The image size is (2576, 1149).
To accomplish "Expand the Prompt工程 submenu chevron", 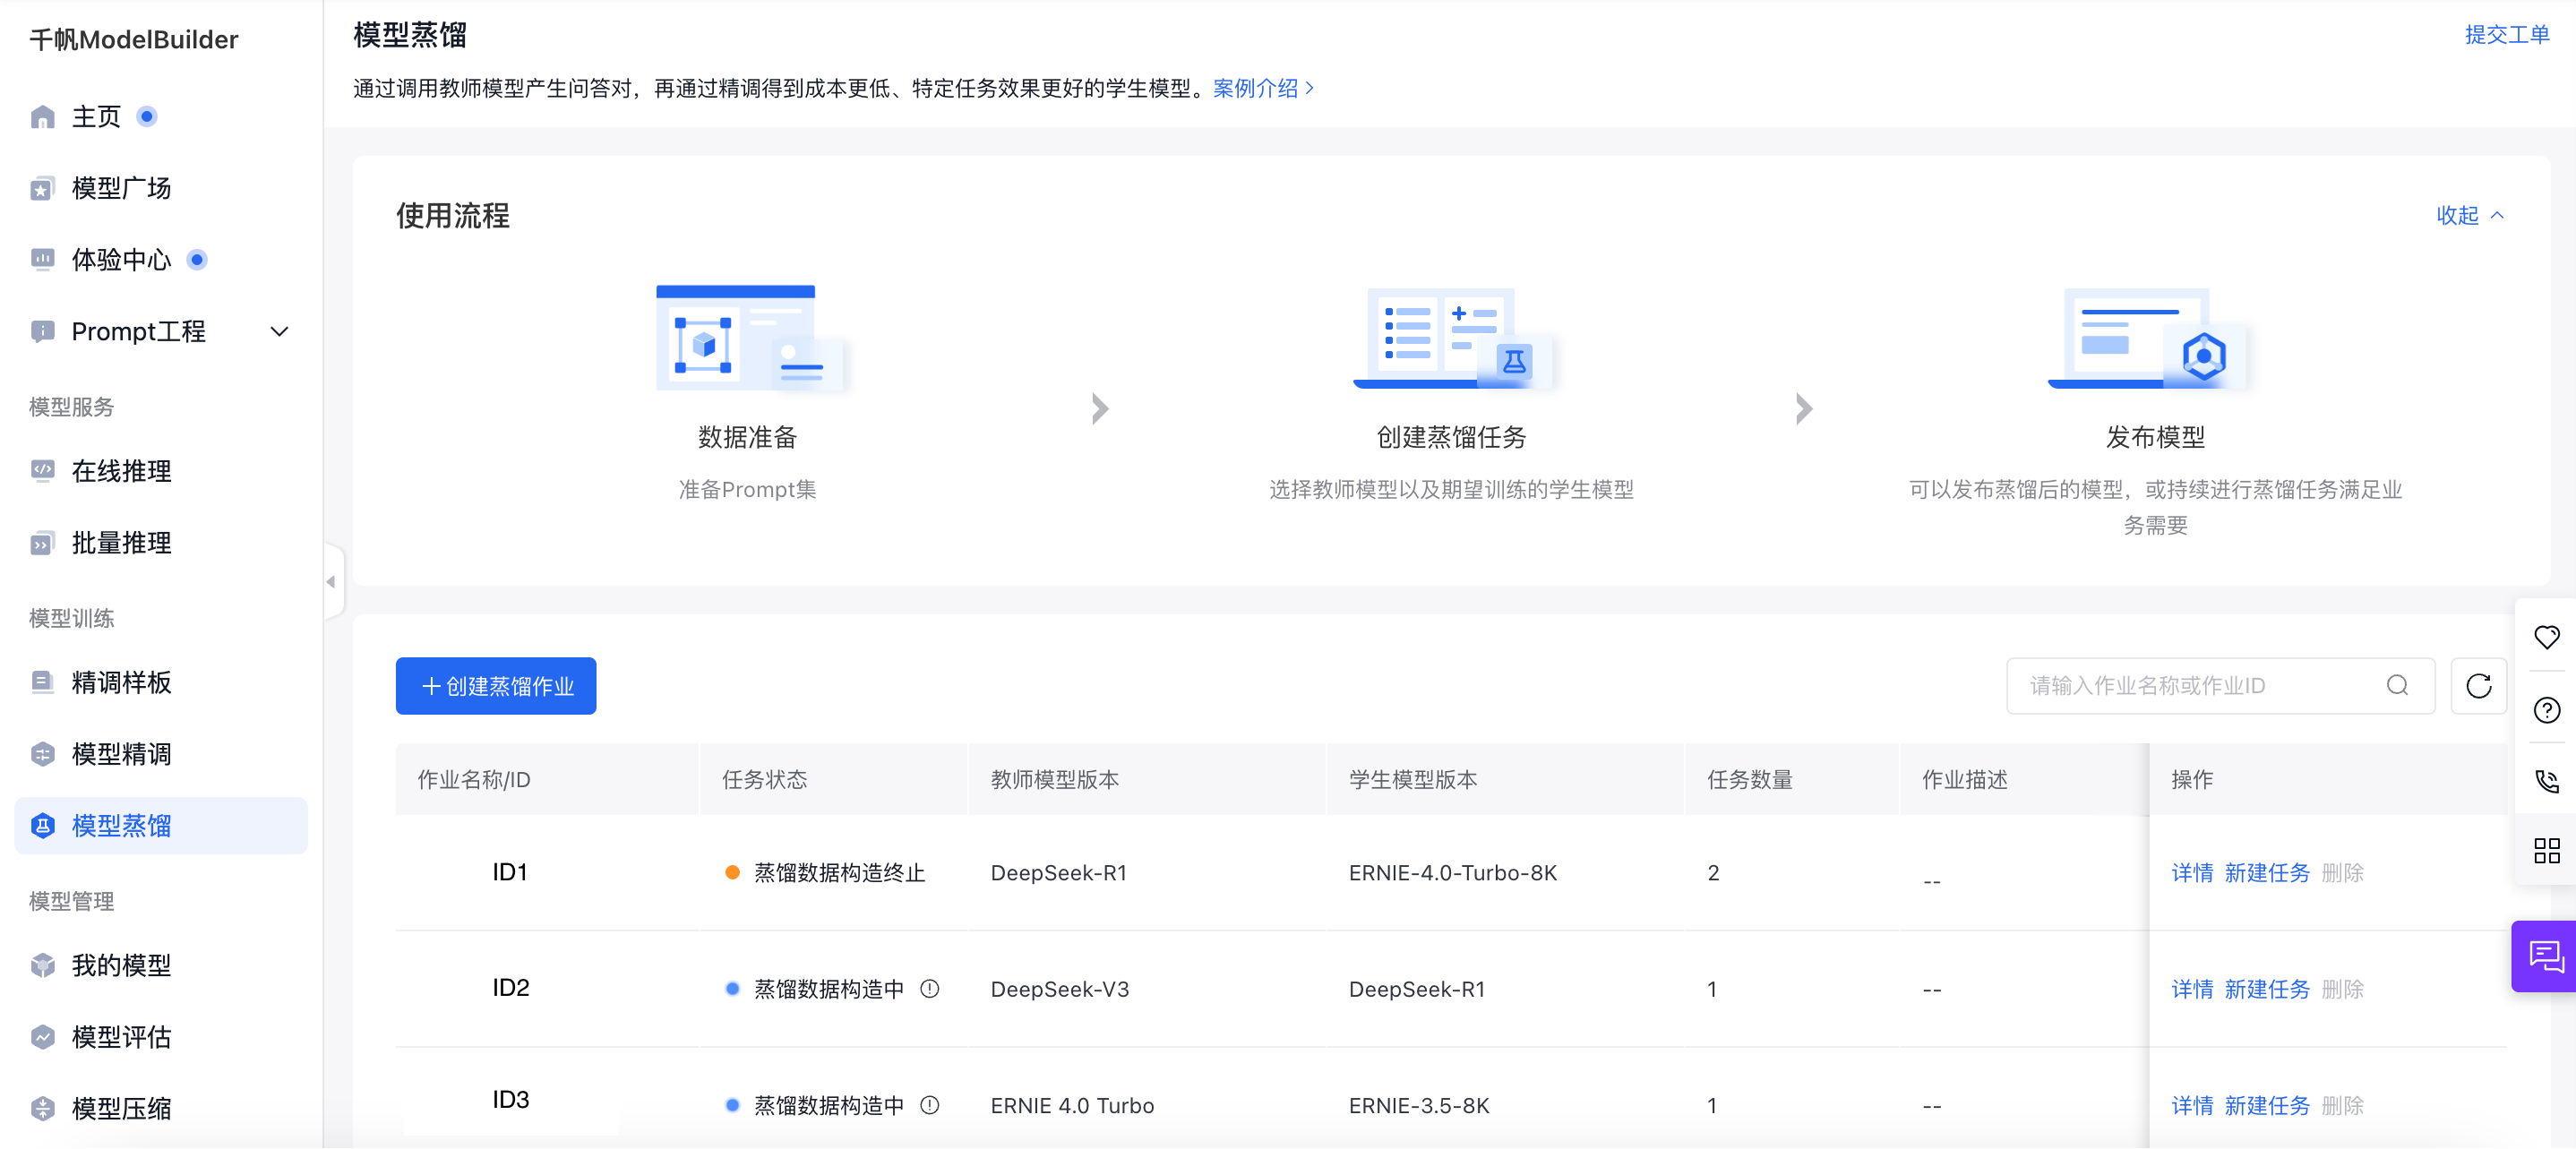I will point(280,332).
